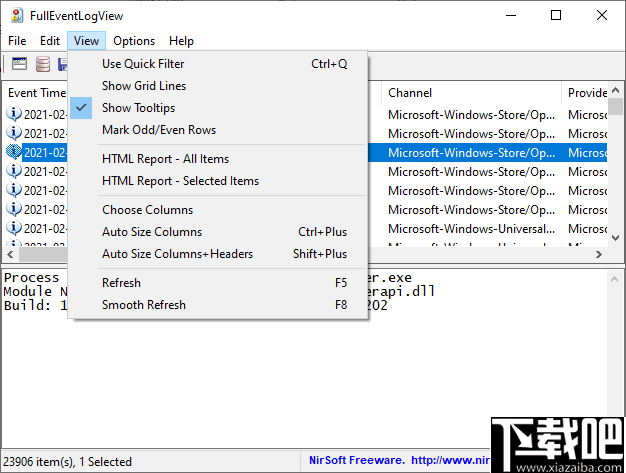The height and width of the screenshot is (473, 626).
Task: Open the Edit menu
Action: [50, 41]
